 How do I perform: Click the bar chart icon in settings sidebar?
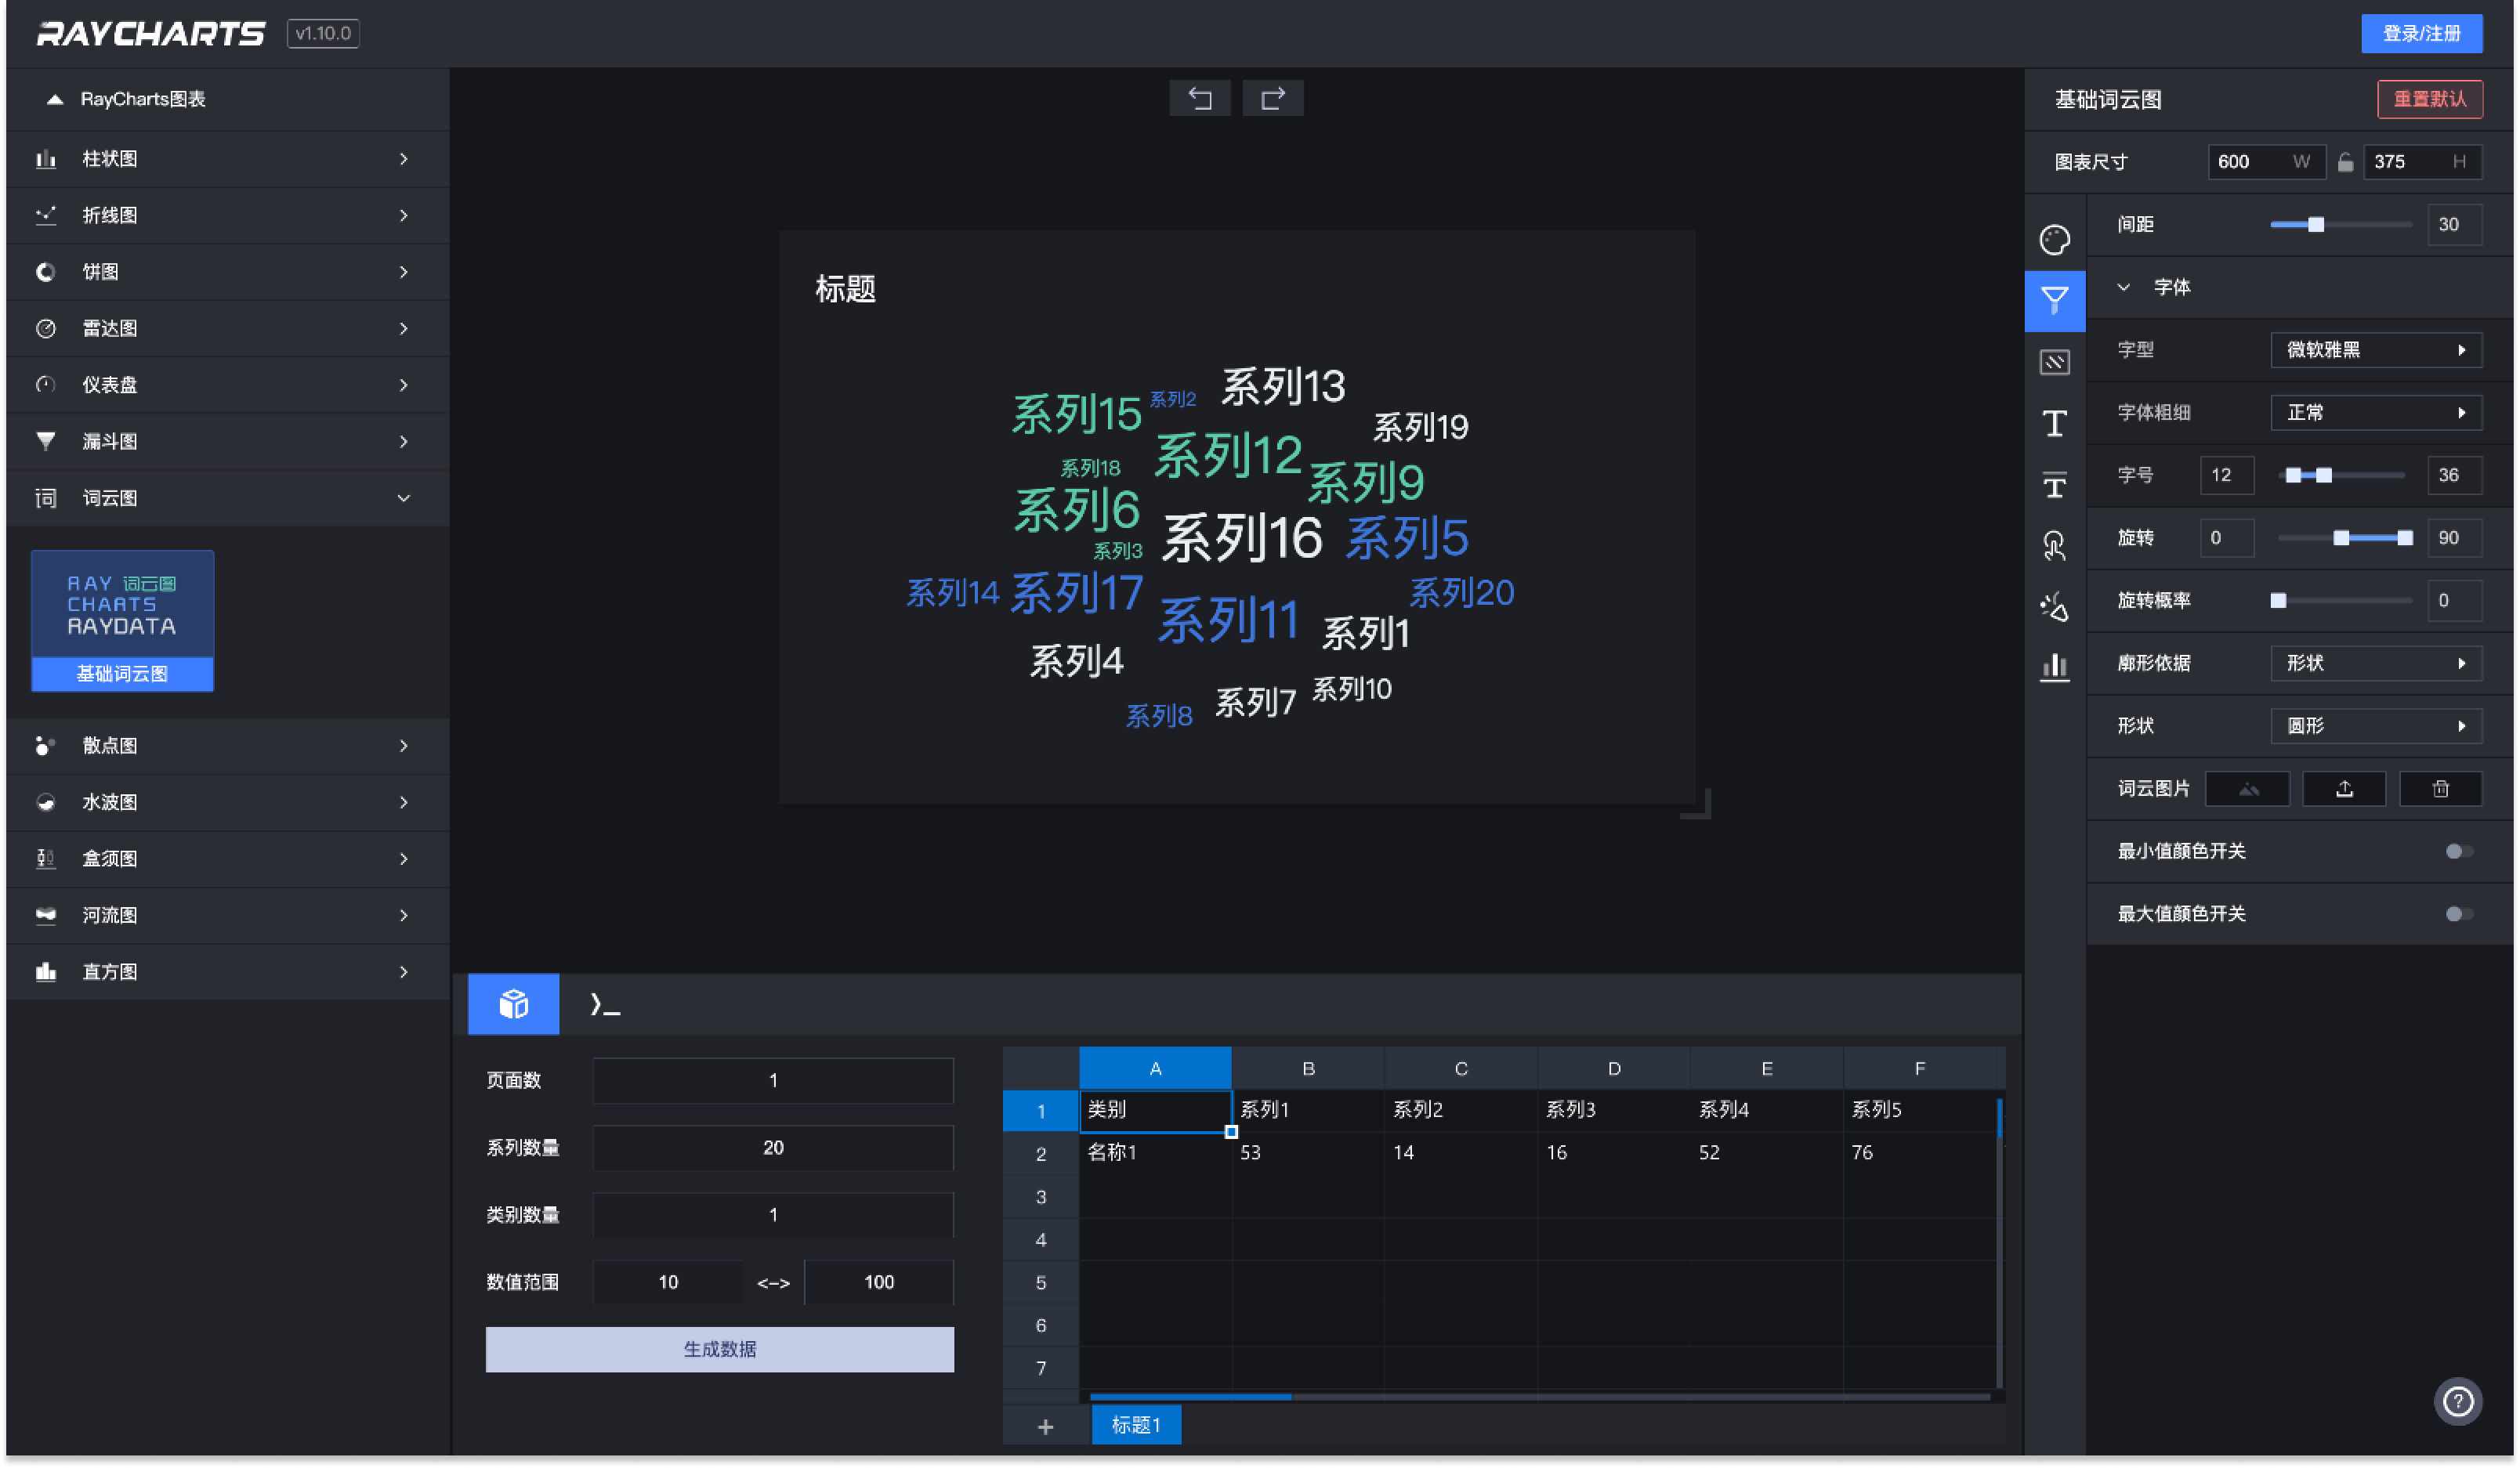coord(2054,665)
